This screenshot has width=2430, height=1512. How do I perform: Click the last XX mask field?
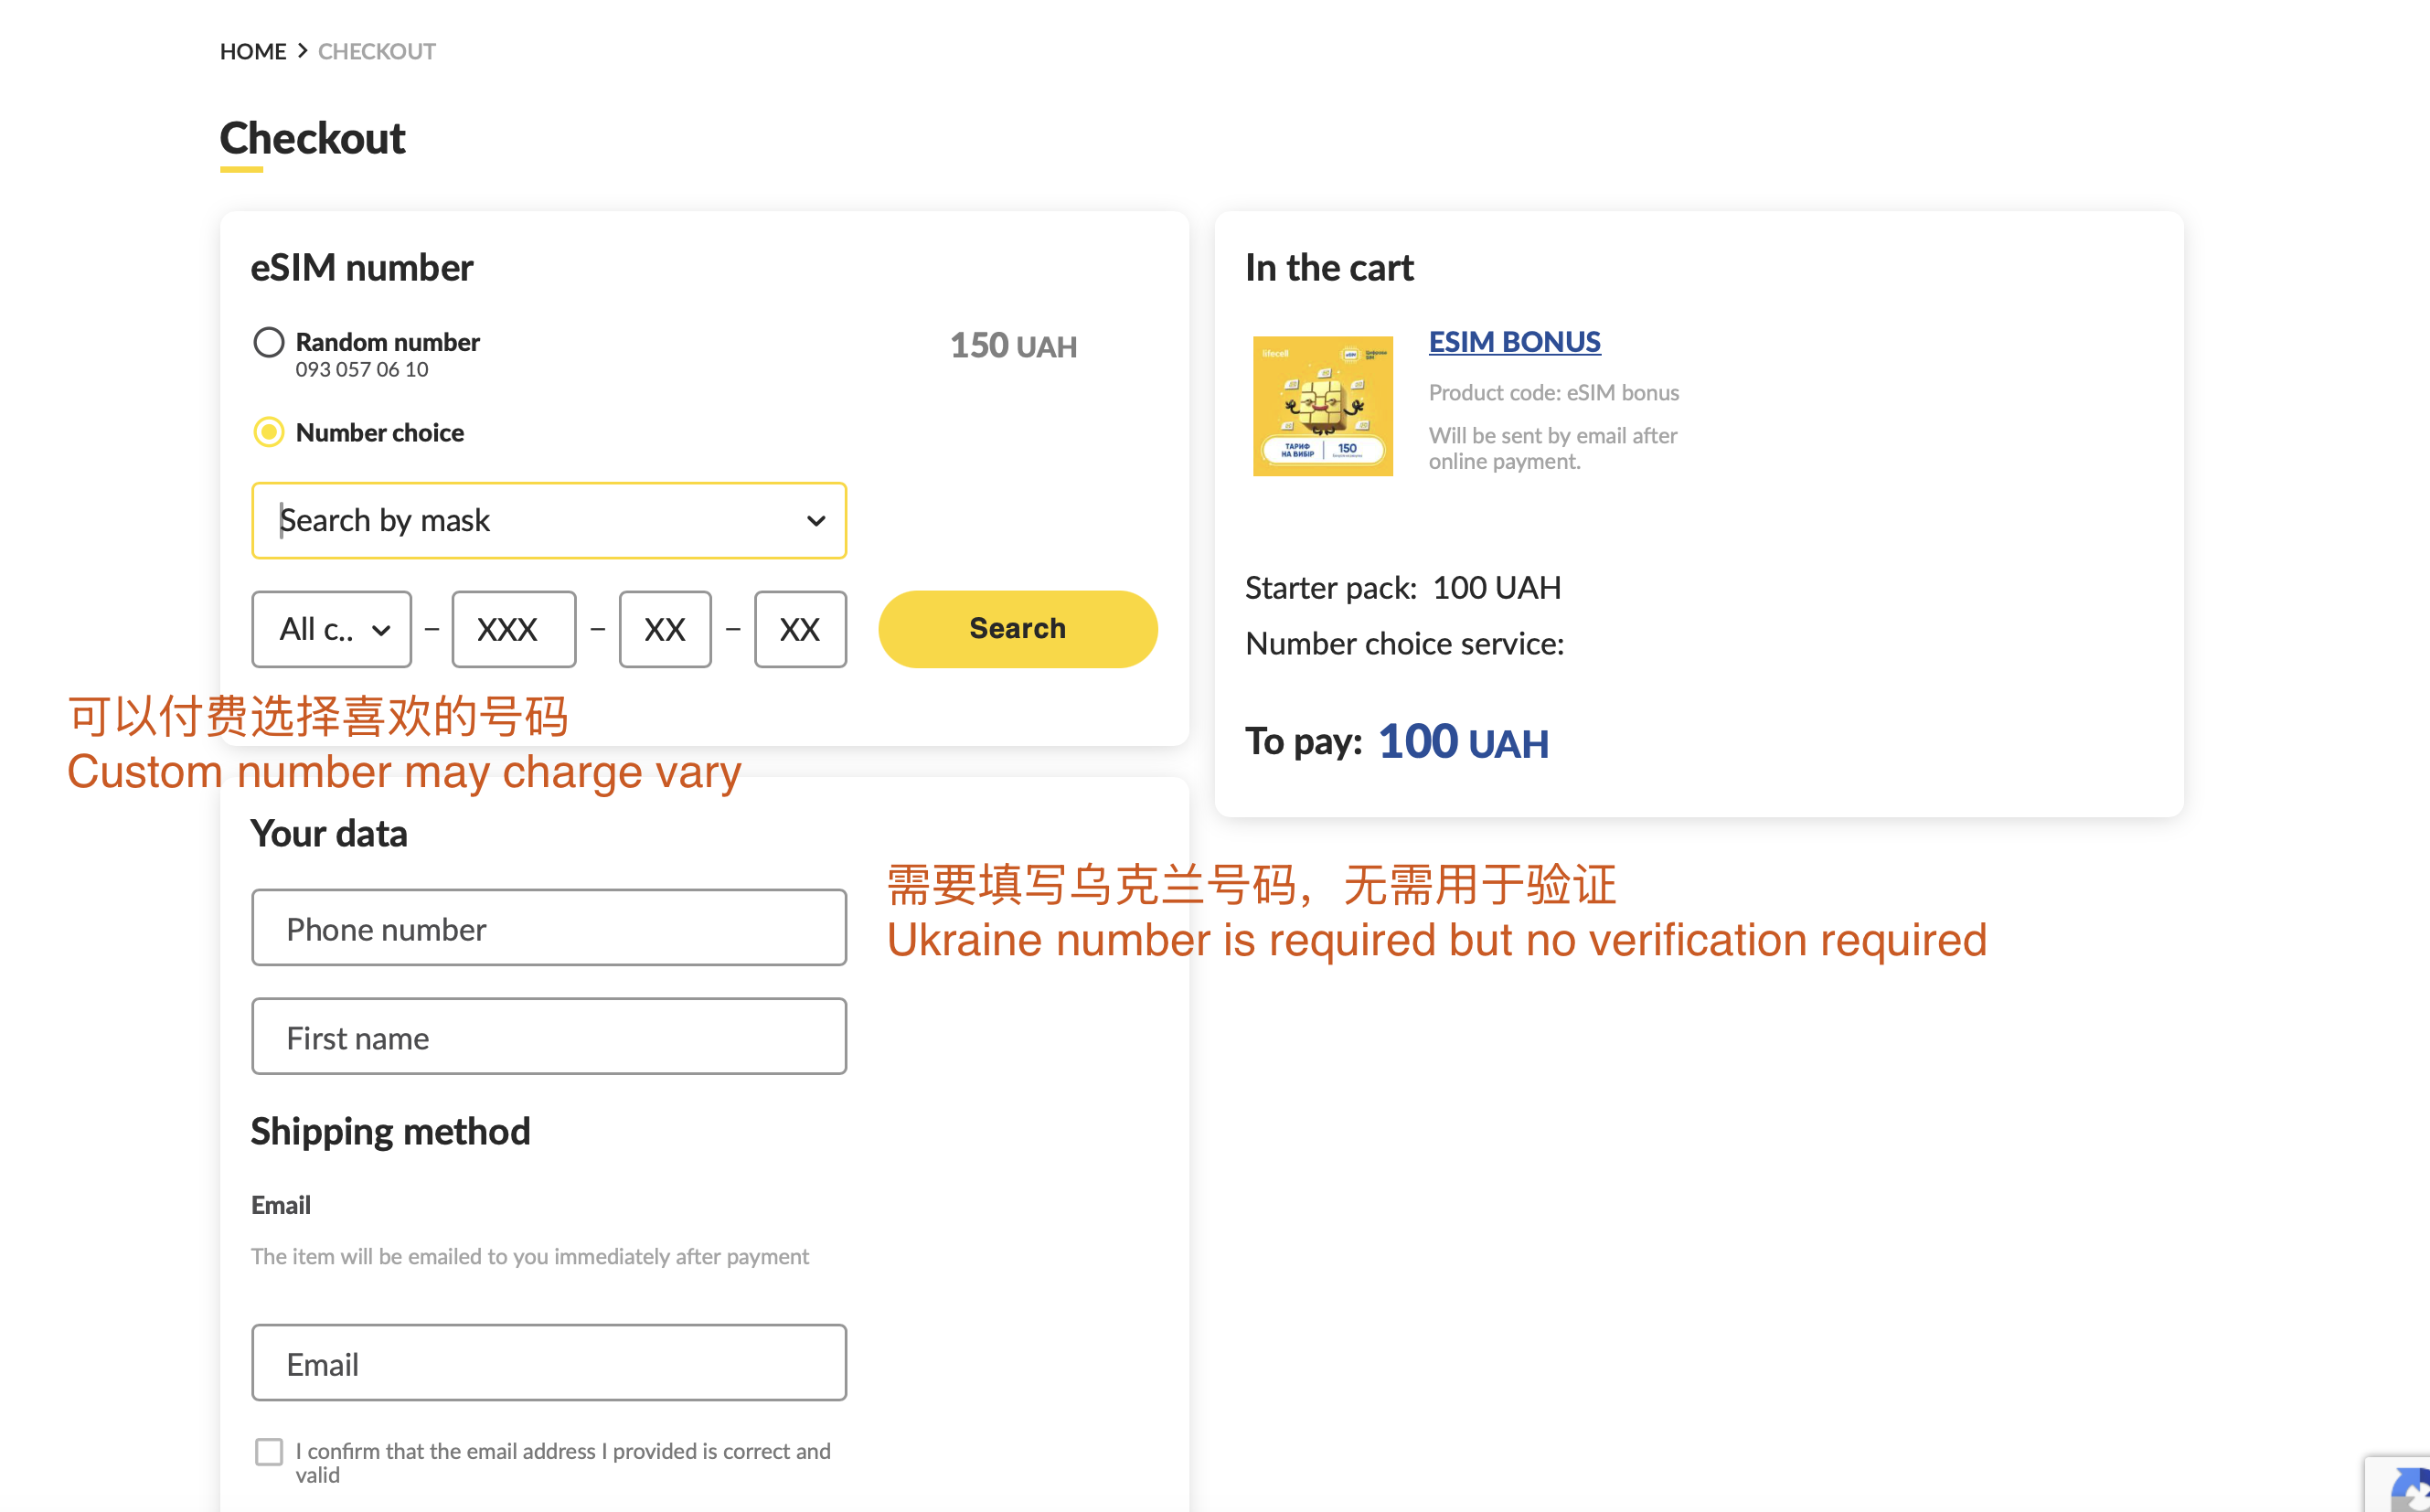click(x=800, y=629)
